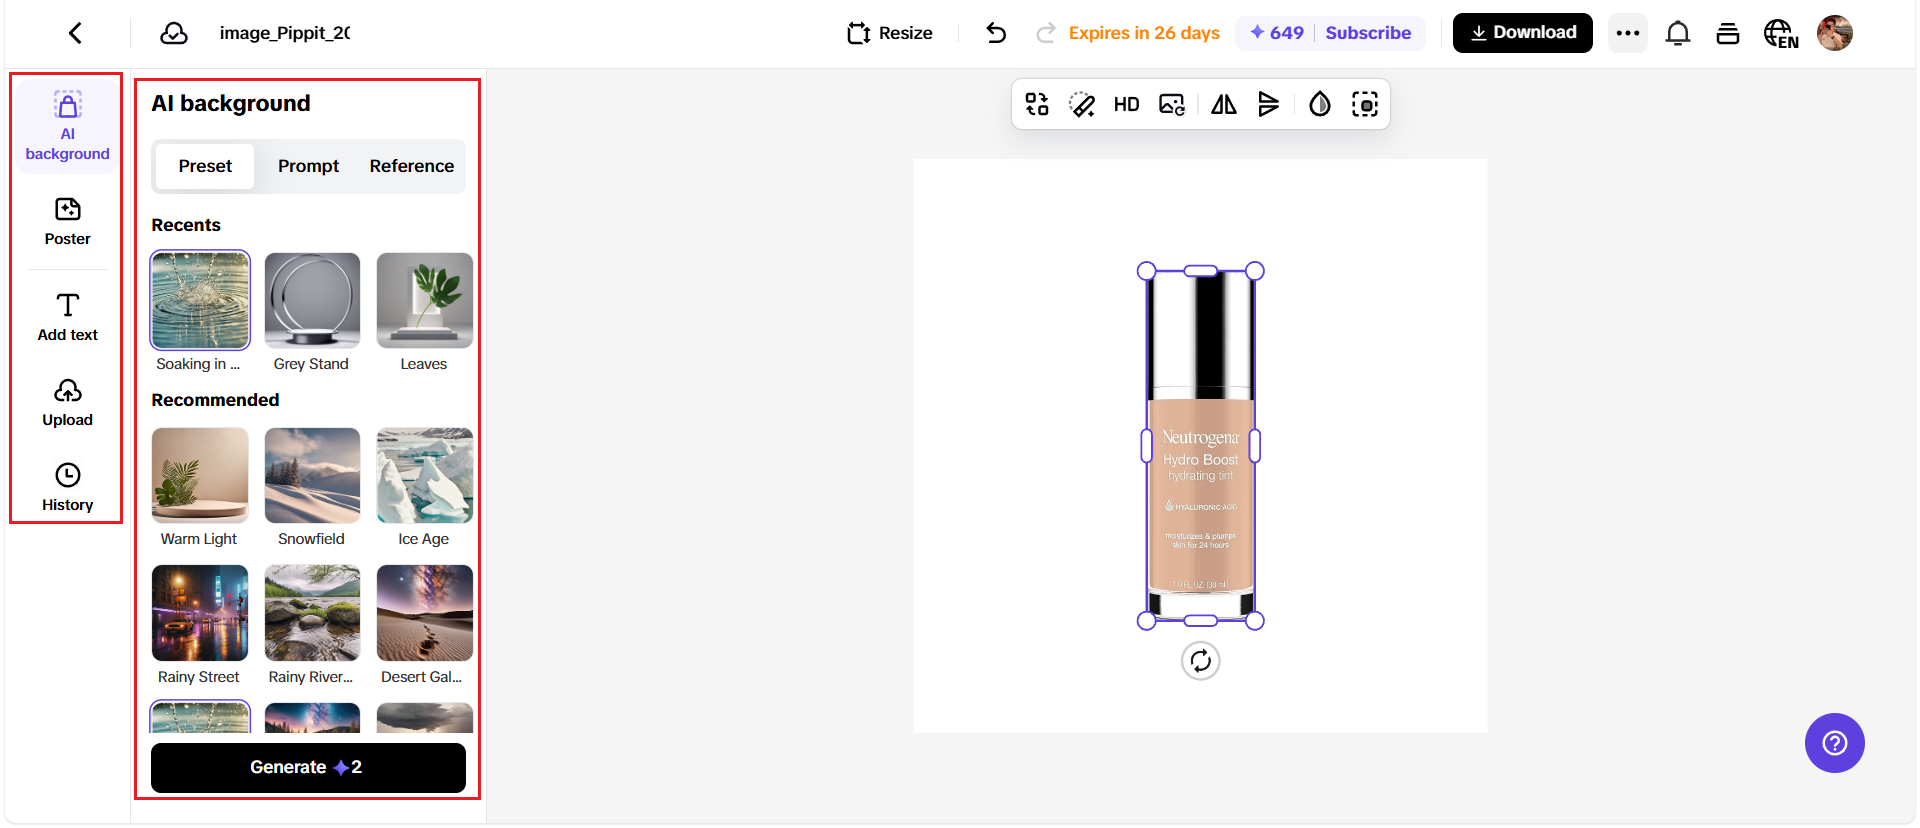Image resolution: width=1920 pixels, height=828 pixels.
Task: Click the Expires in 26 days notice
Action: (1144, 33)
